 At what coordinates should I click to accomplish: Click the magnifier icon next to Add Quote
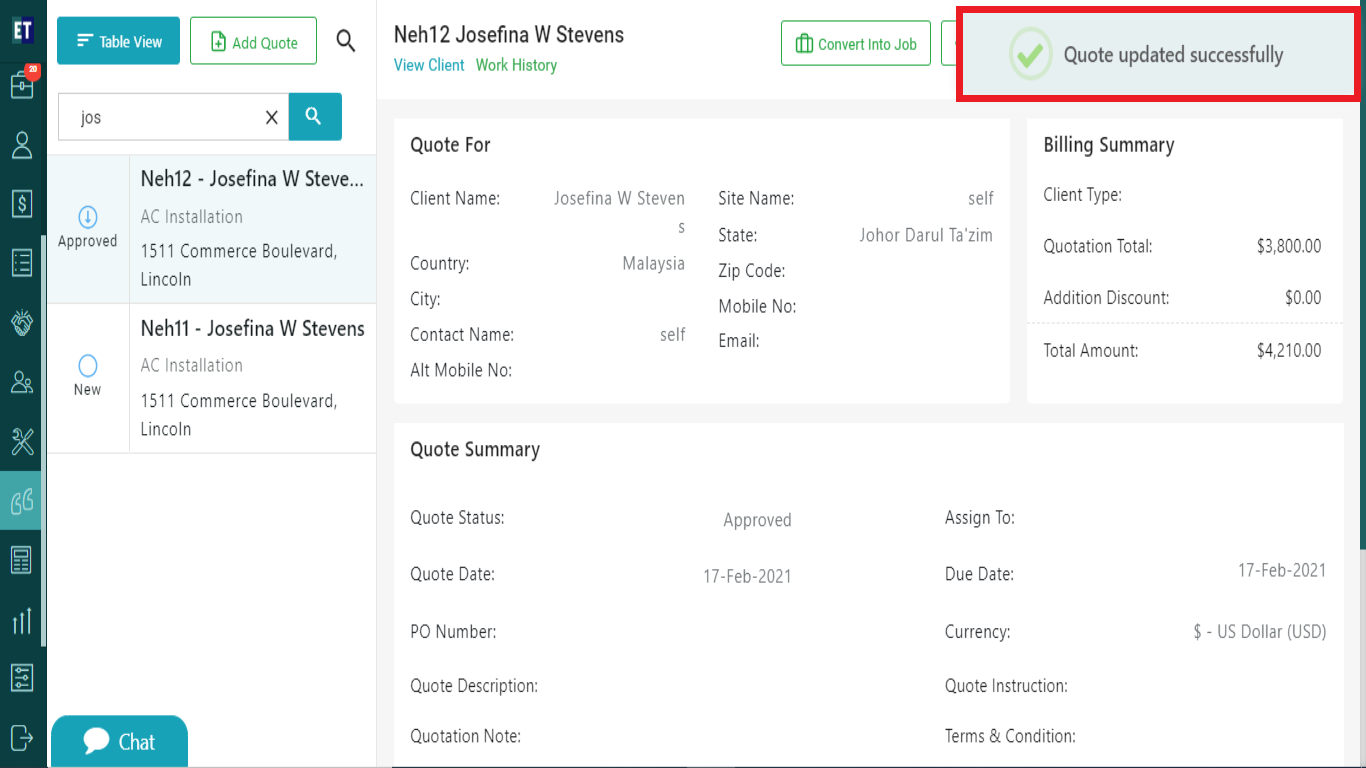(346, 41)
